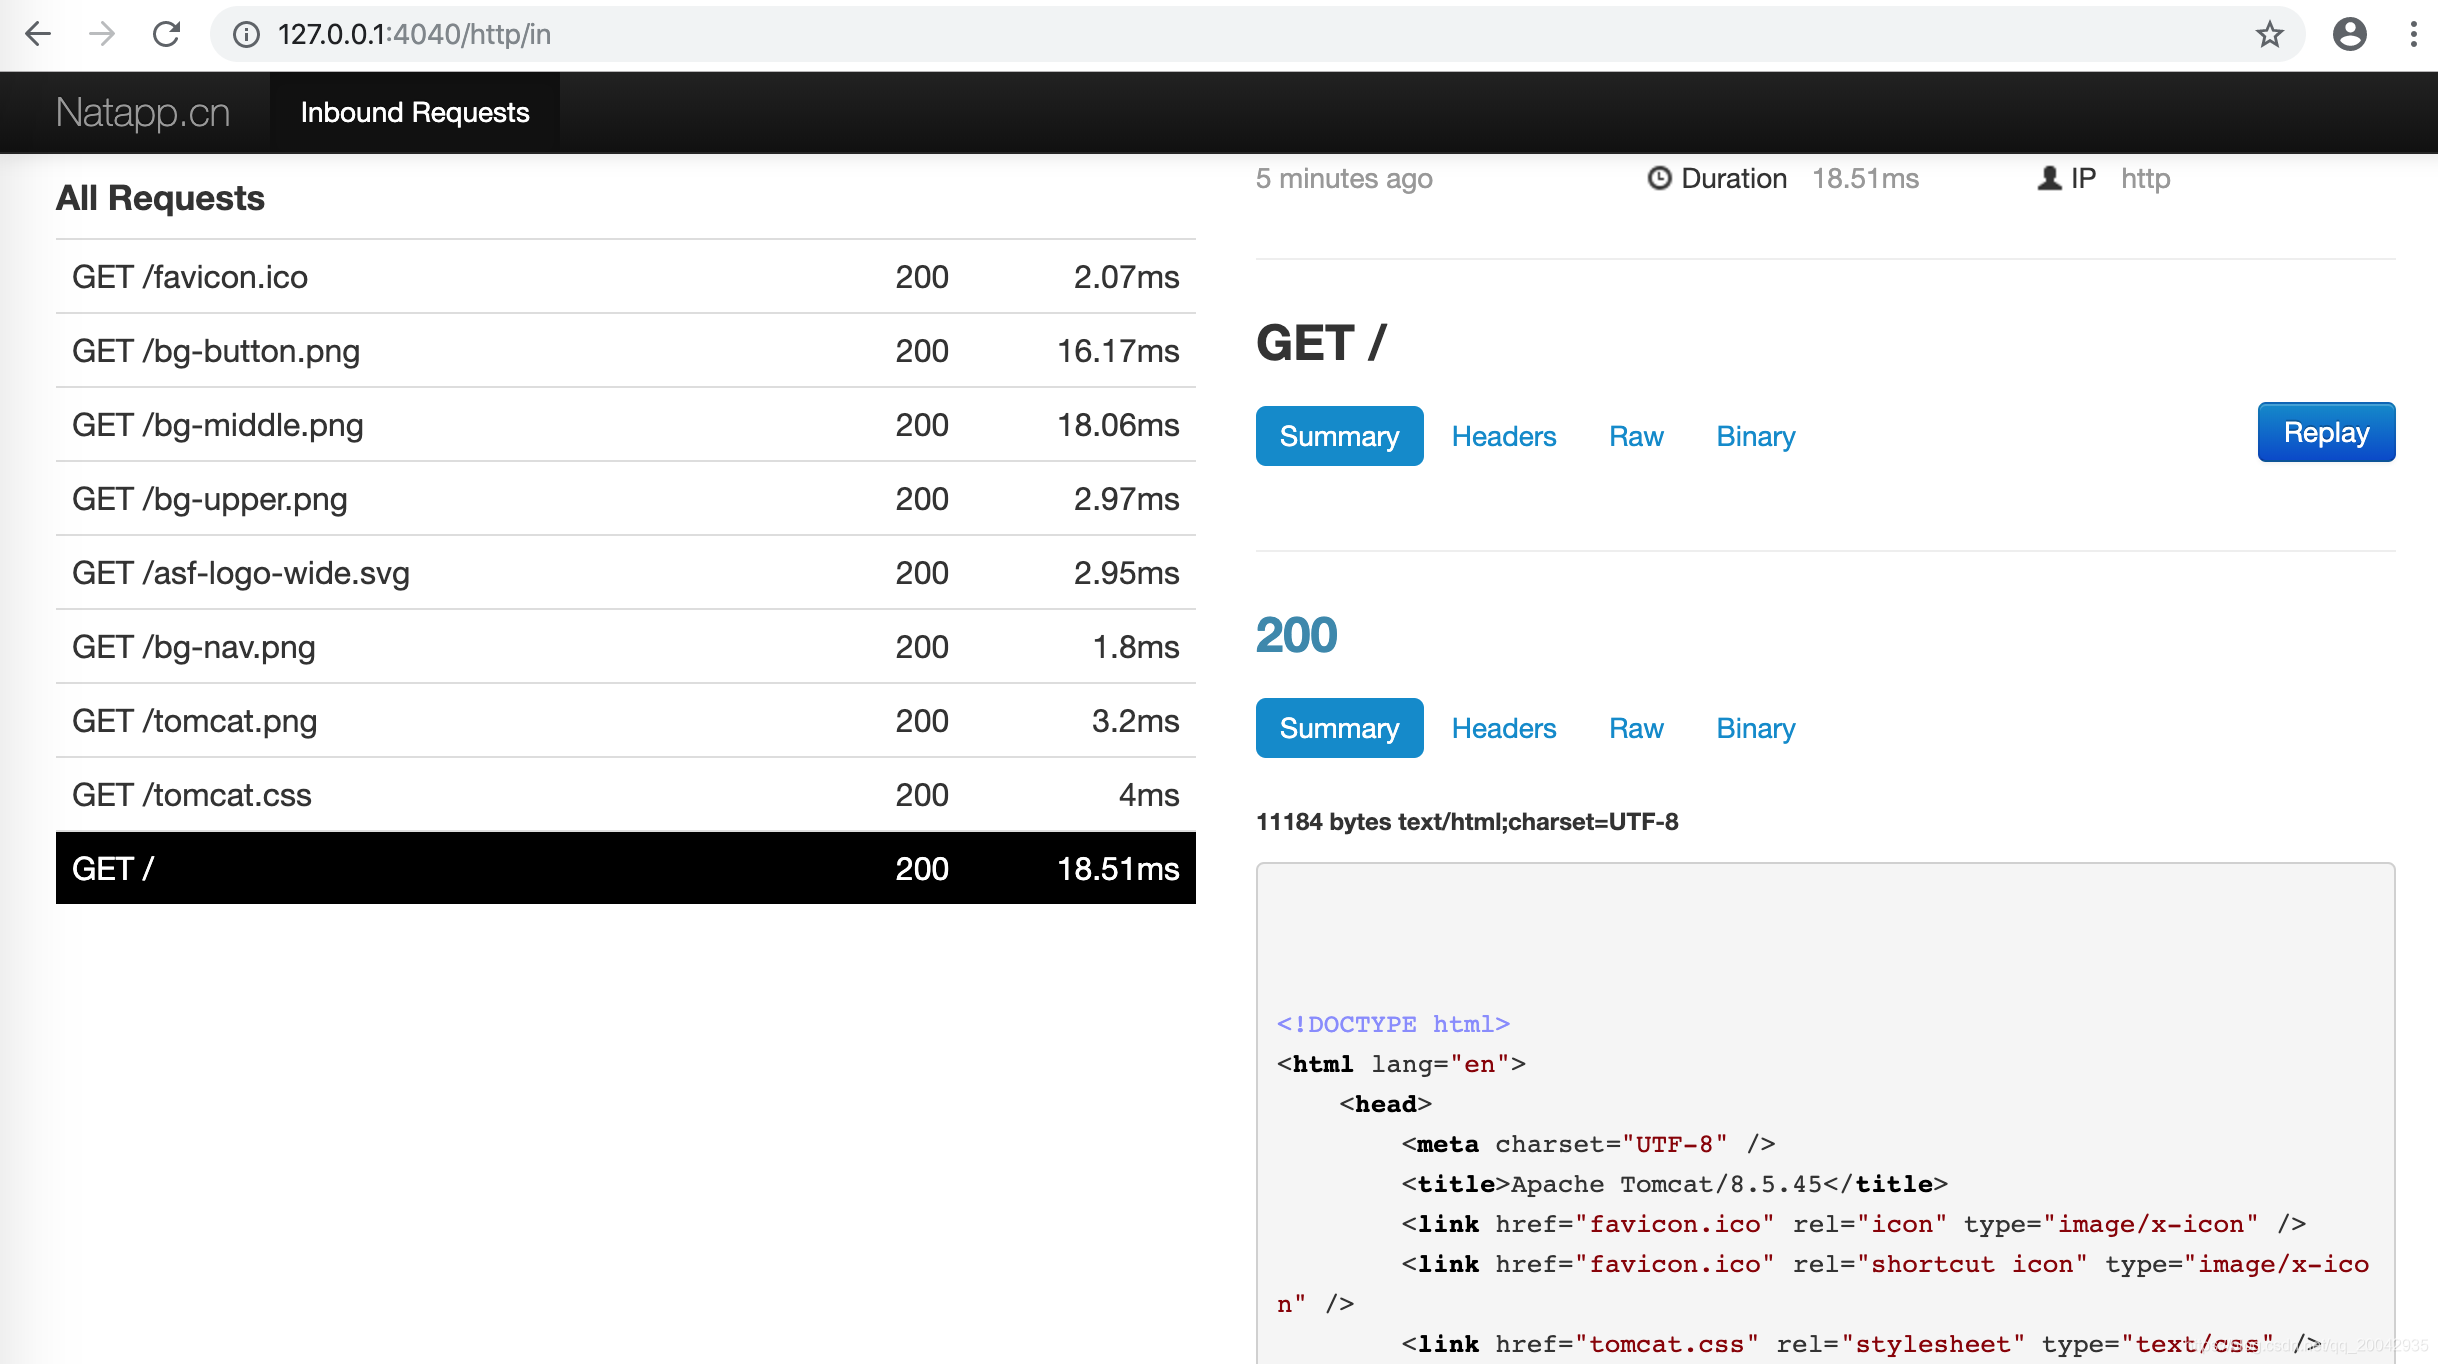Open the browser profile avatar
This screenshot has width=2438, height=1364.
[x=2349, y=35]
